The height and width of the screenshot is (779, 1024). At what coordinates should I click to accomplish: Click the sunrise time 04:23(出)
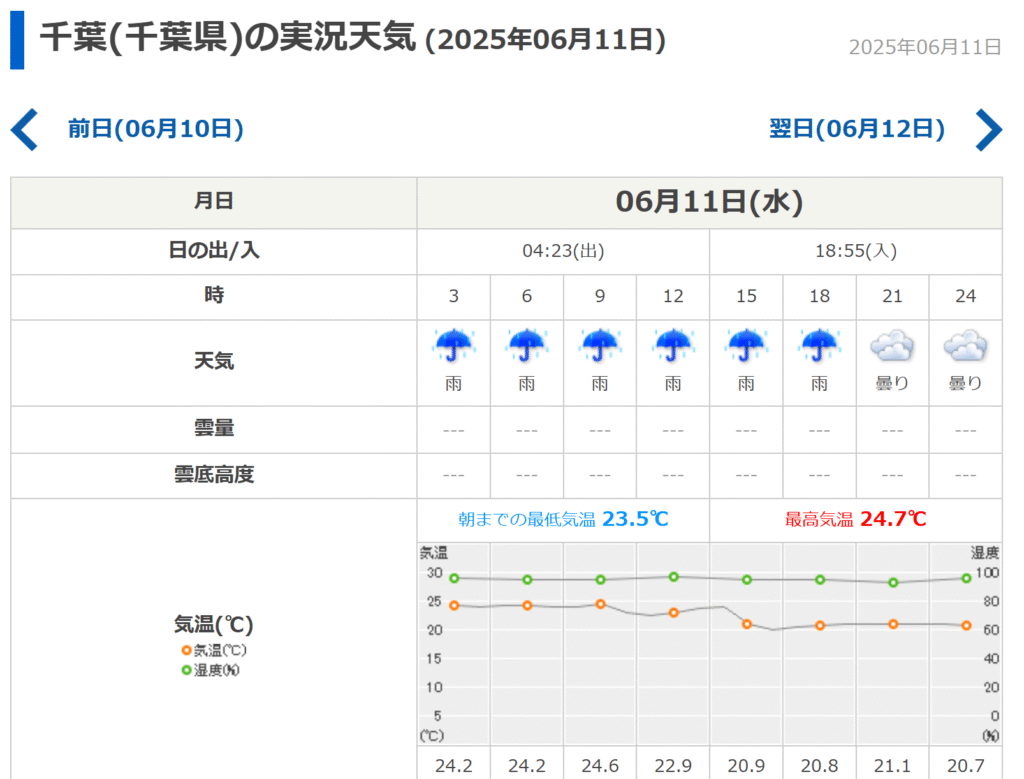pos(563,251)
